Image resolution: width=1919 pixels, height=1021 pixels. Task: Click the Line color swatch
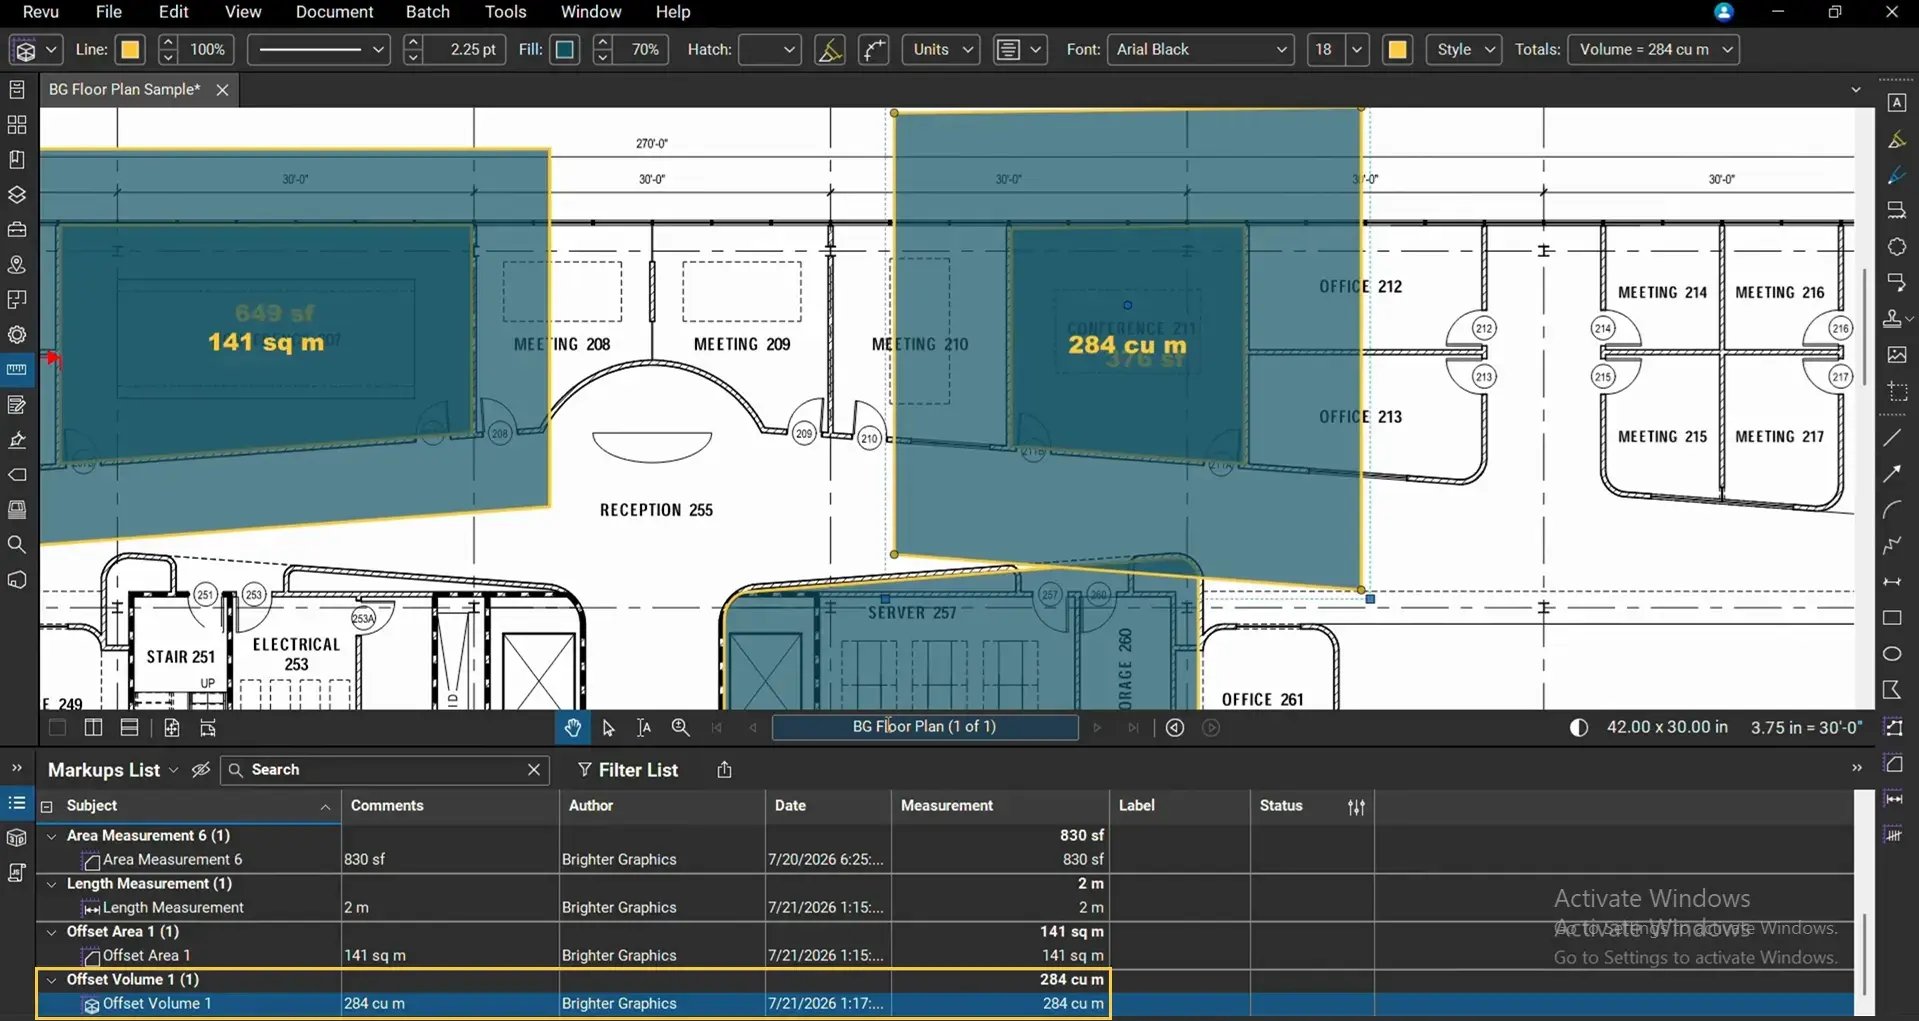tap(130, 50)
